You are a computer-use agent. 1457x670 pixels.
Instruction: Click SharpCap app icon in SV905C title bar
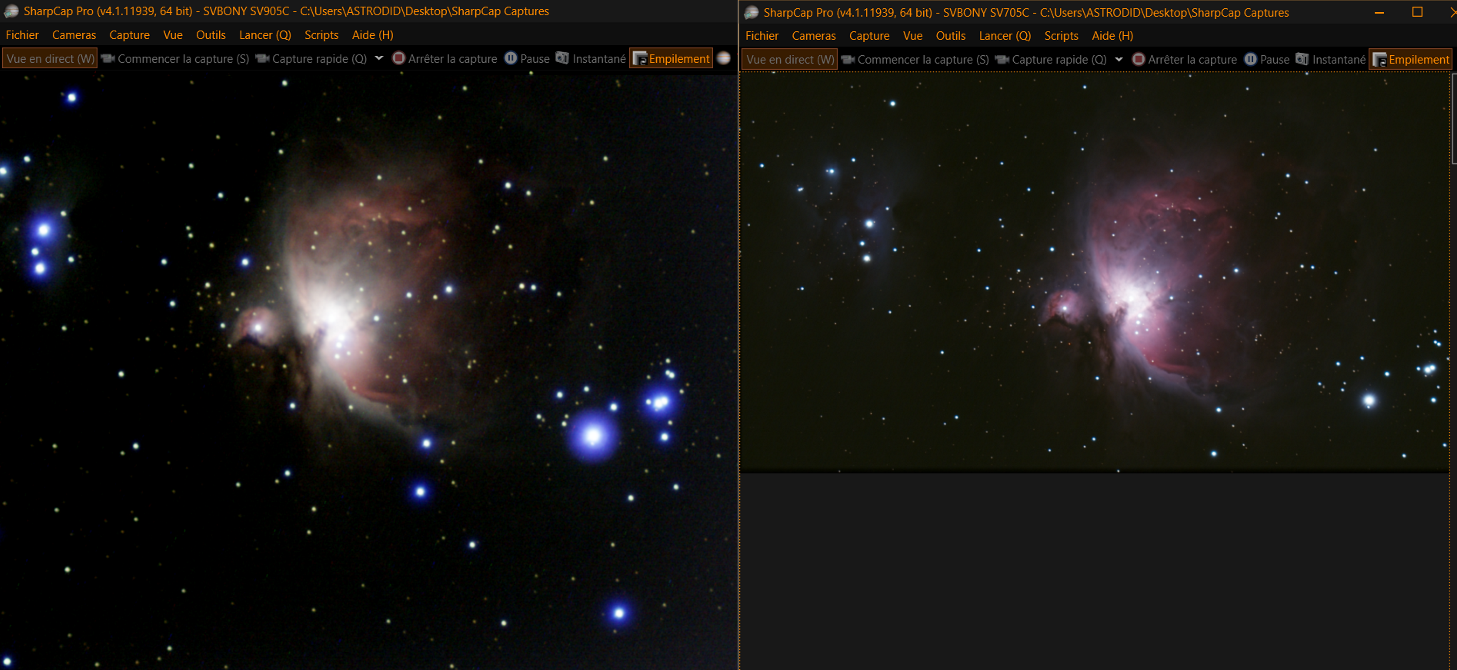[x=11, y=12]
